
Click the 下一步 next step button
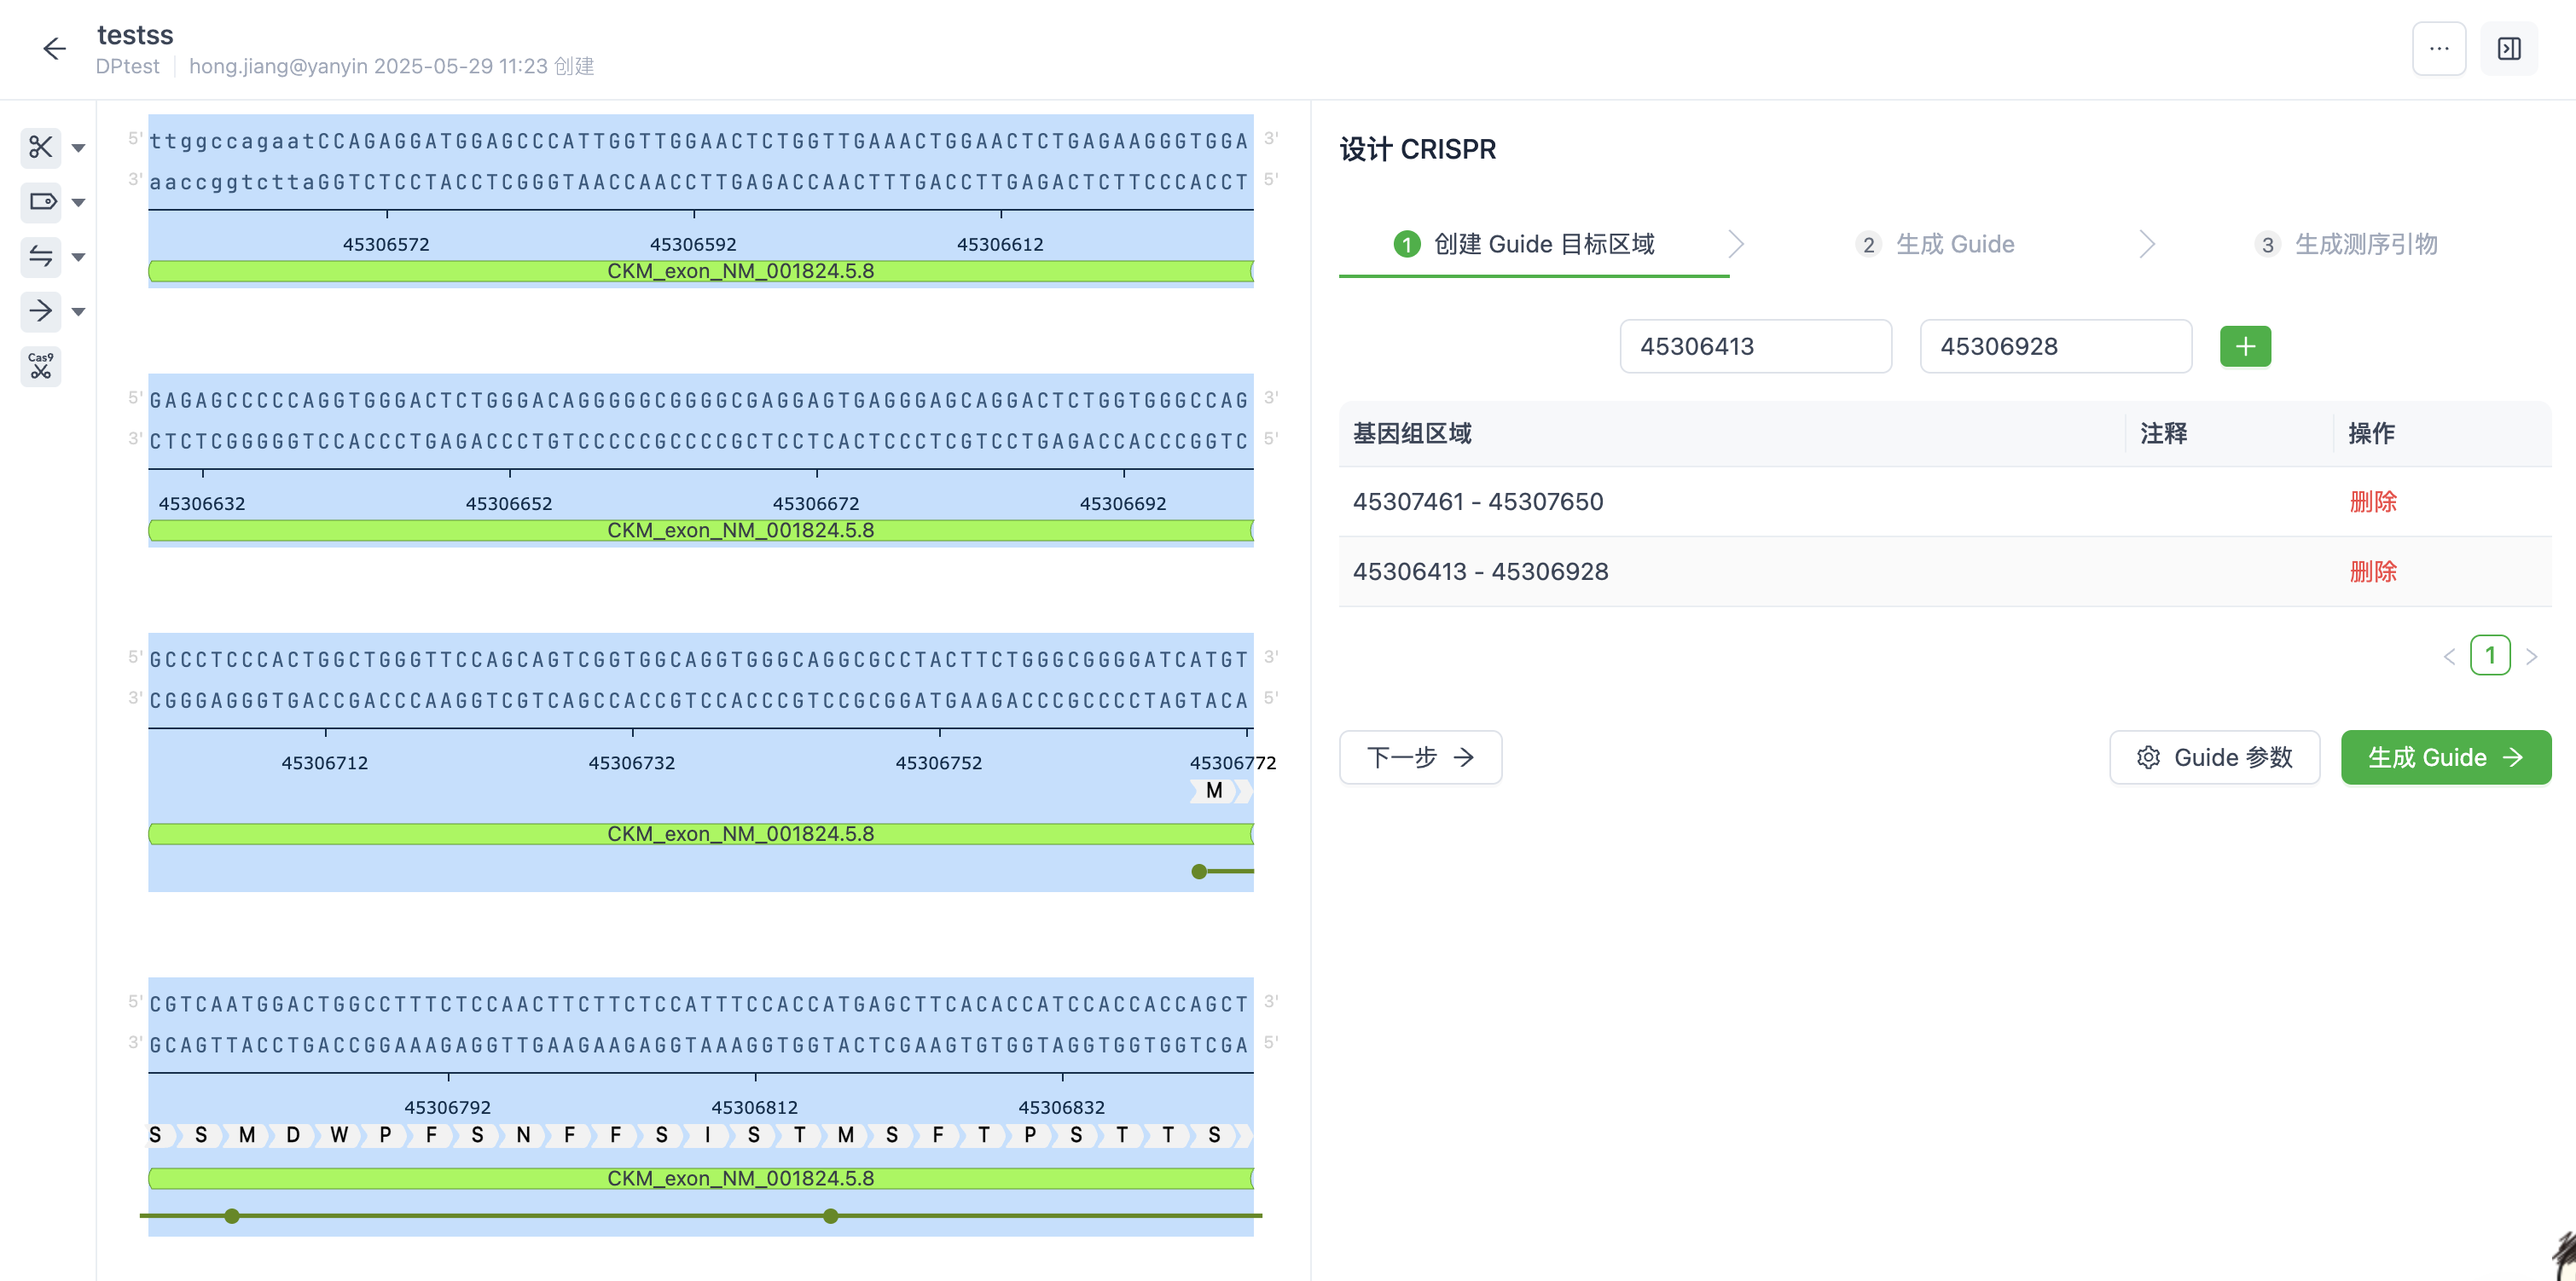[x=1419, y=757]
